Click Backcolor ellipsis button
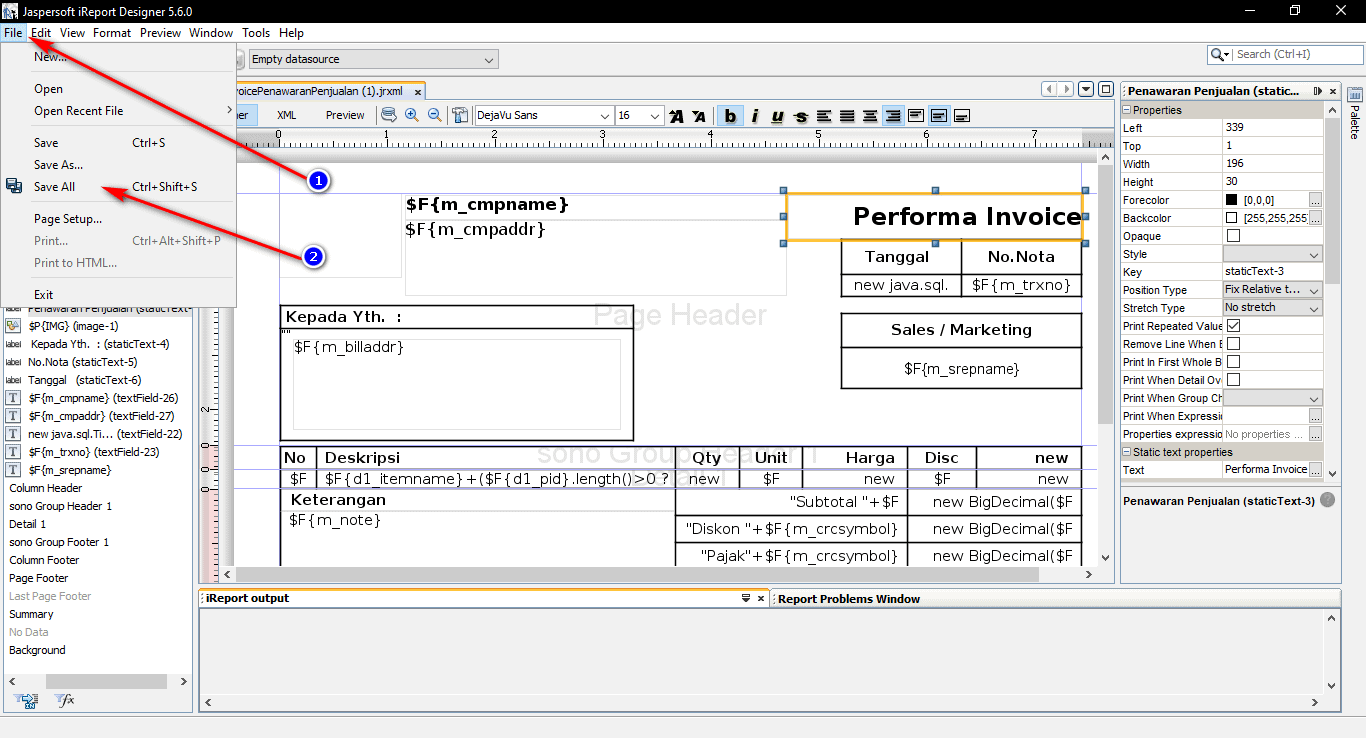The width and height of the screenshot is (1366, 738). pos(1315,218)
